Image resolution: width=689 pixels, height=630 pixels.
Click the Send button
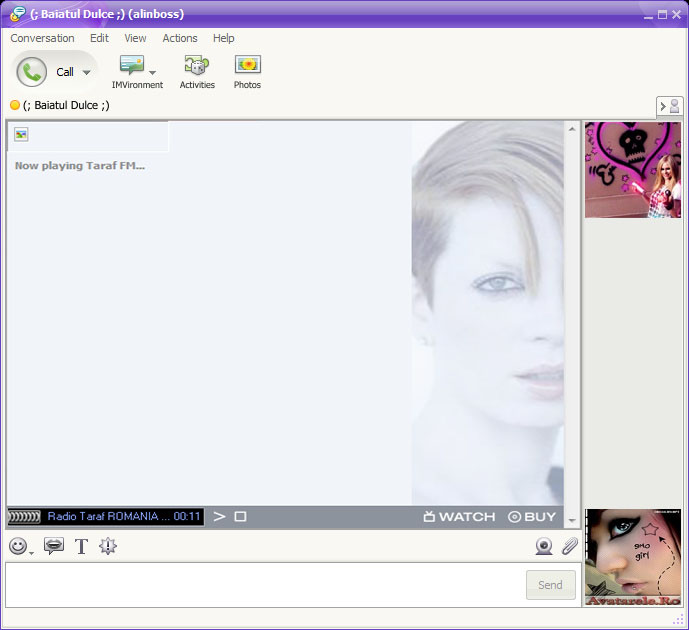coord(551,585)
